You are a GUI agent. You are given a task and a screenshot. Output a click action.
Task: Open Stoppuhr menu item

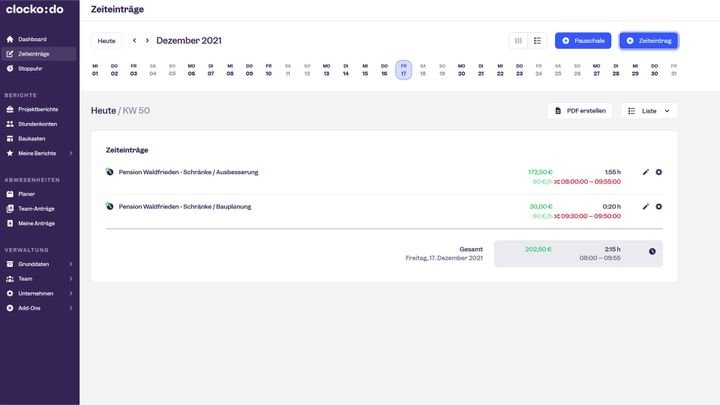tap(39, 68)
